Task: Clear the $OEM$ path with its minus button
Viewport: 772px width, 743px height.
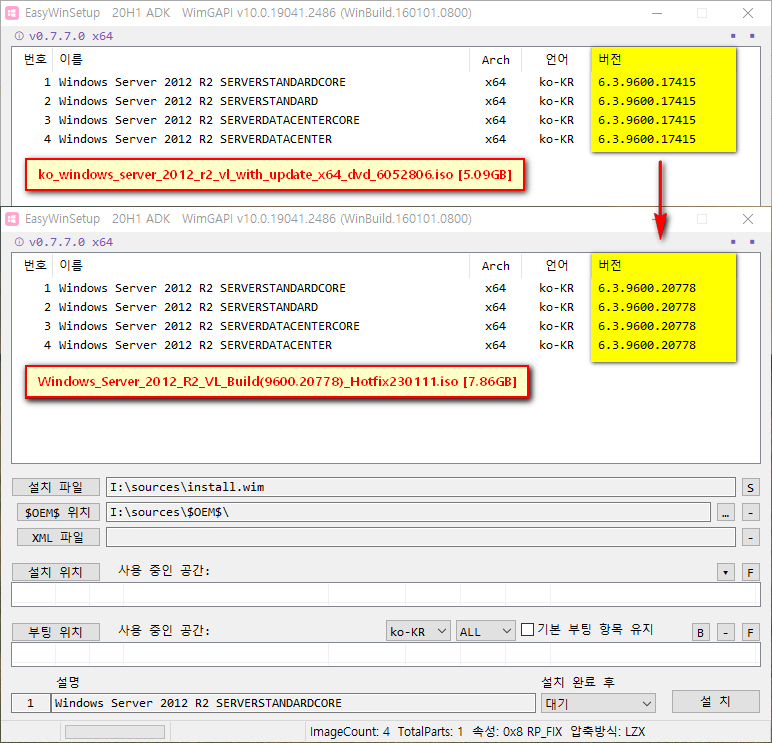Action: coord(750,513)
